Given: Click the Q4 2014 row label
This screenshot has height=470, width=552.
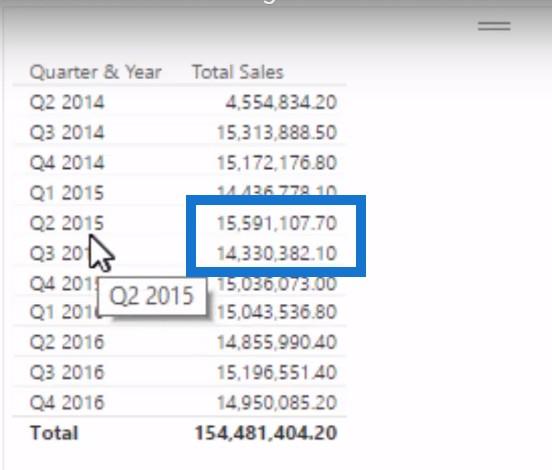Looking at the screenshot, I should [x=67, y=163].
